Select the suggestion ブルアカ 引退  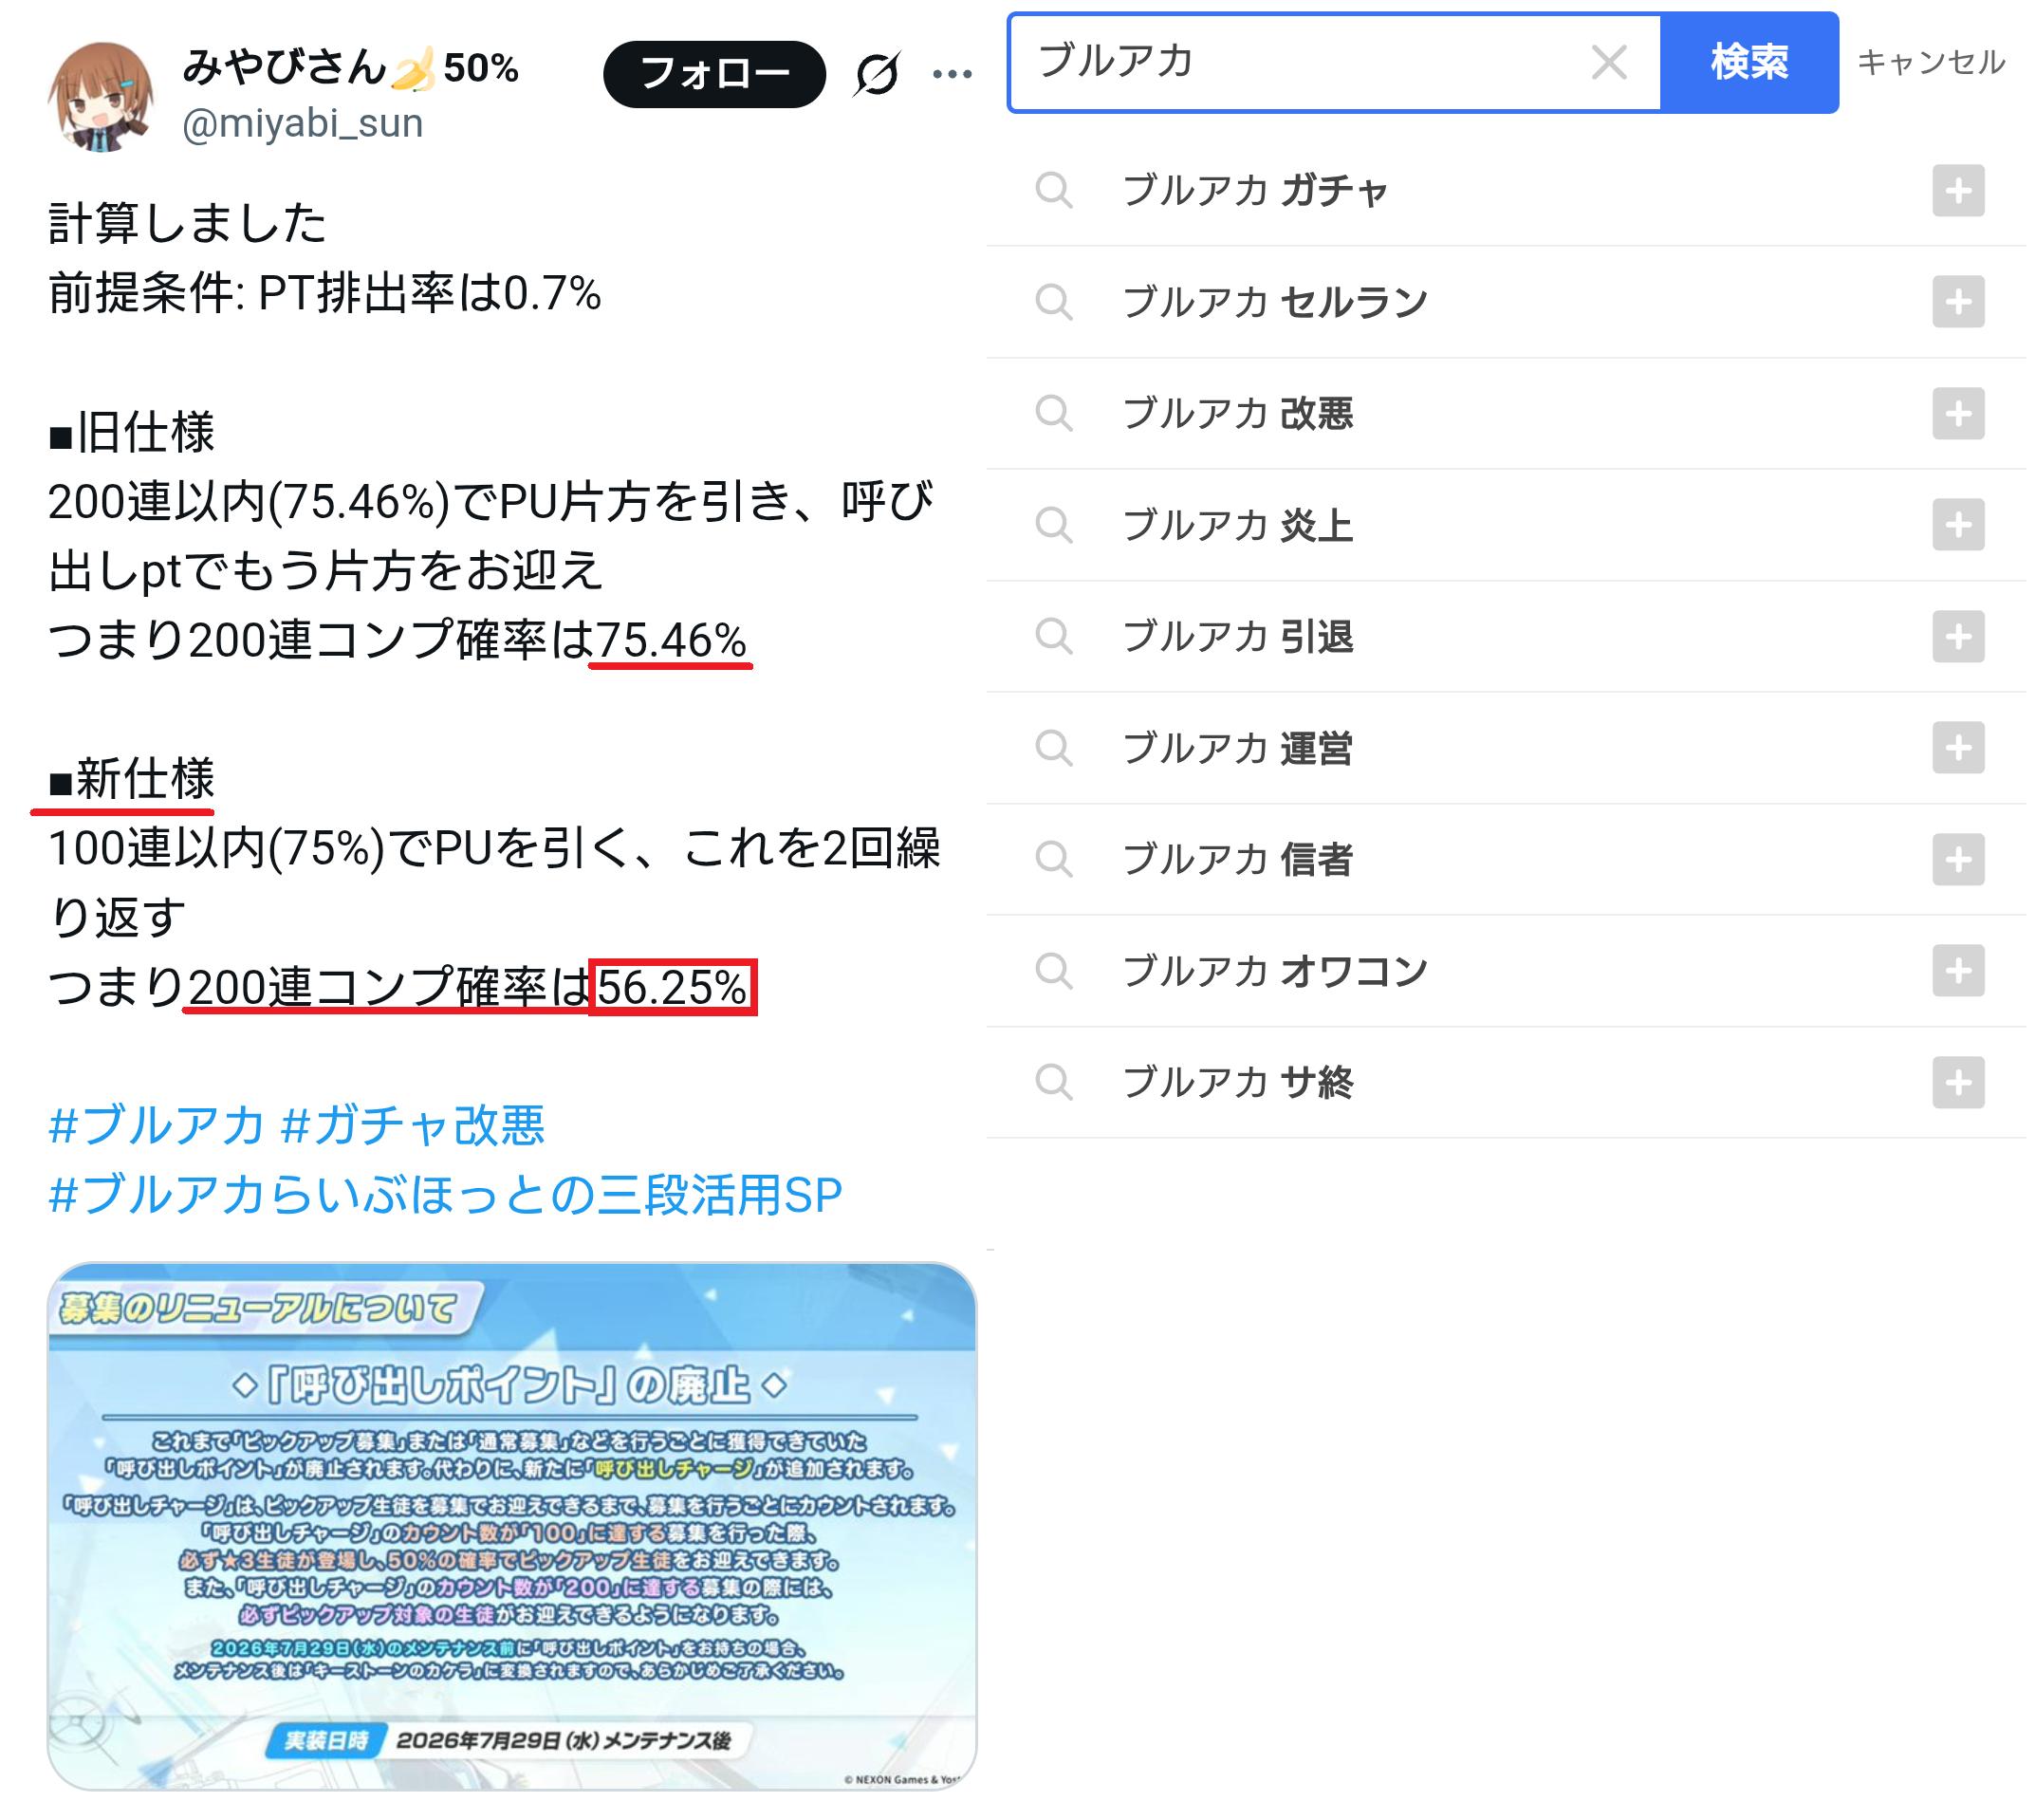1506,637
